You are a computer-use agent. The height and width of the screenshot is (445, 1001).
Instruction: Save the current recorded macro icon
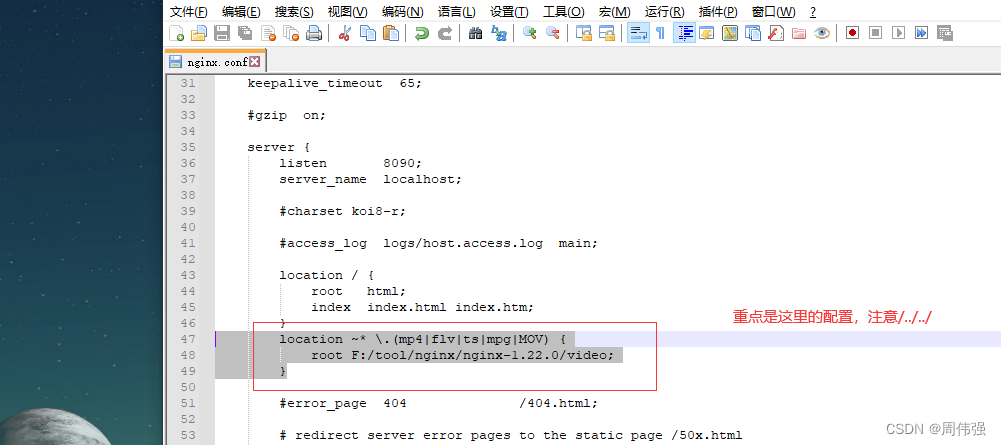pyautogui.click(x=944, y=33)
